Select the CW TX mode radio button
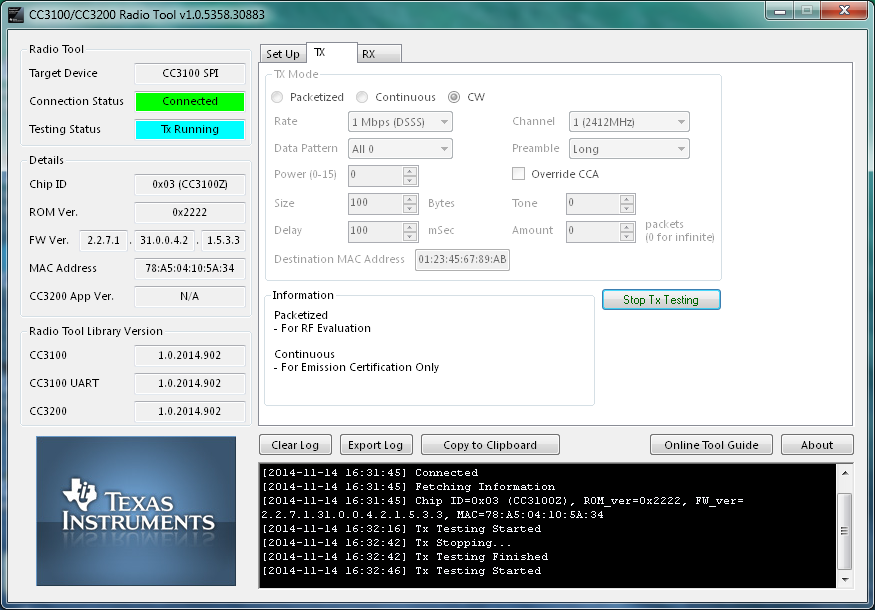This screenshot has width=875, height=610. [454, 97]
